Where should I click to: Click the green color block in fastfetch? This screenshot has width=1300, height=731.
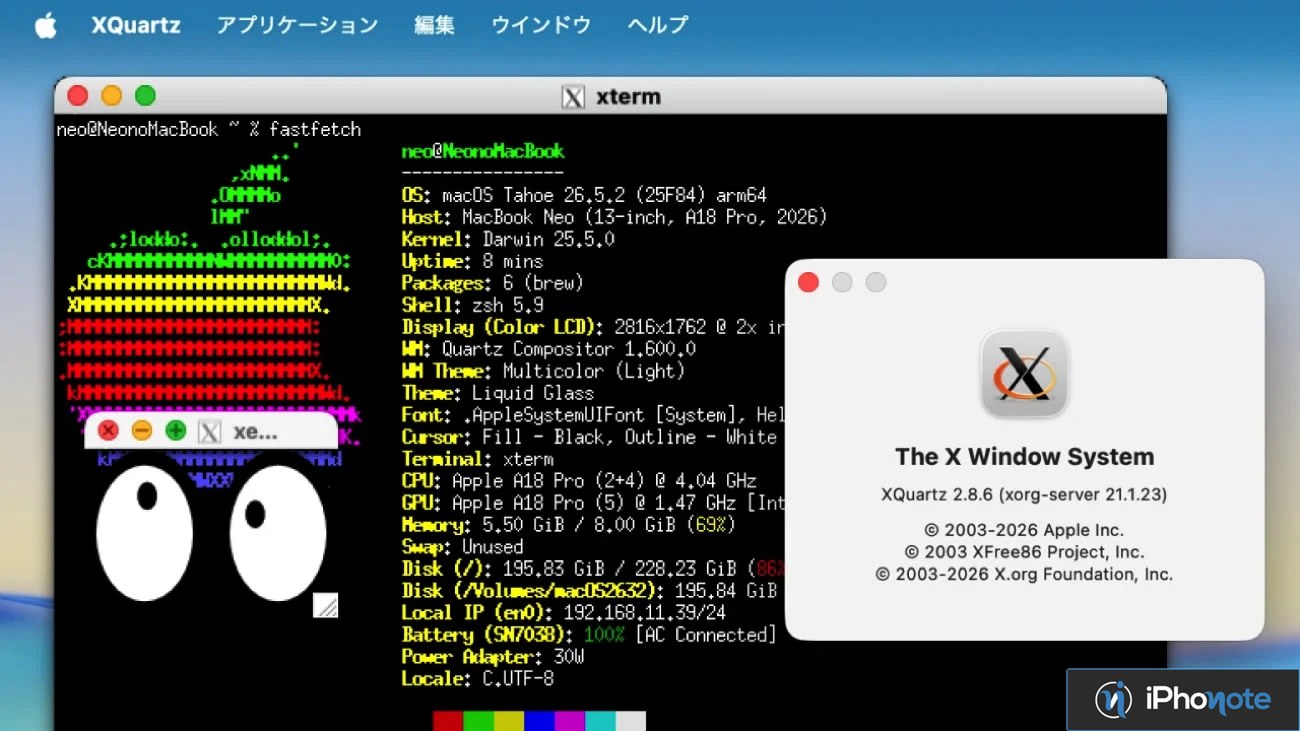click(x=478, y=721)
